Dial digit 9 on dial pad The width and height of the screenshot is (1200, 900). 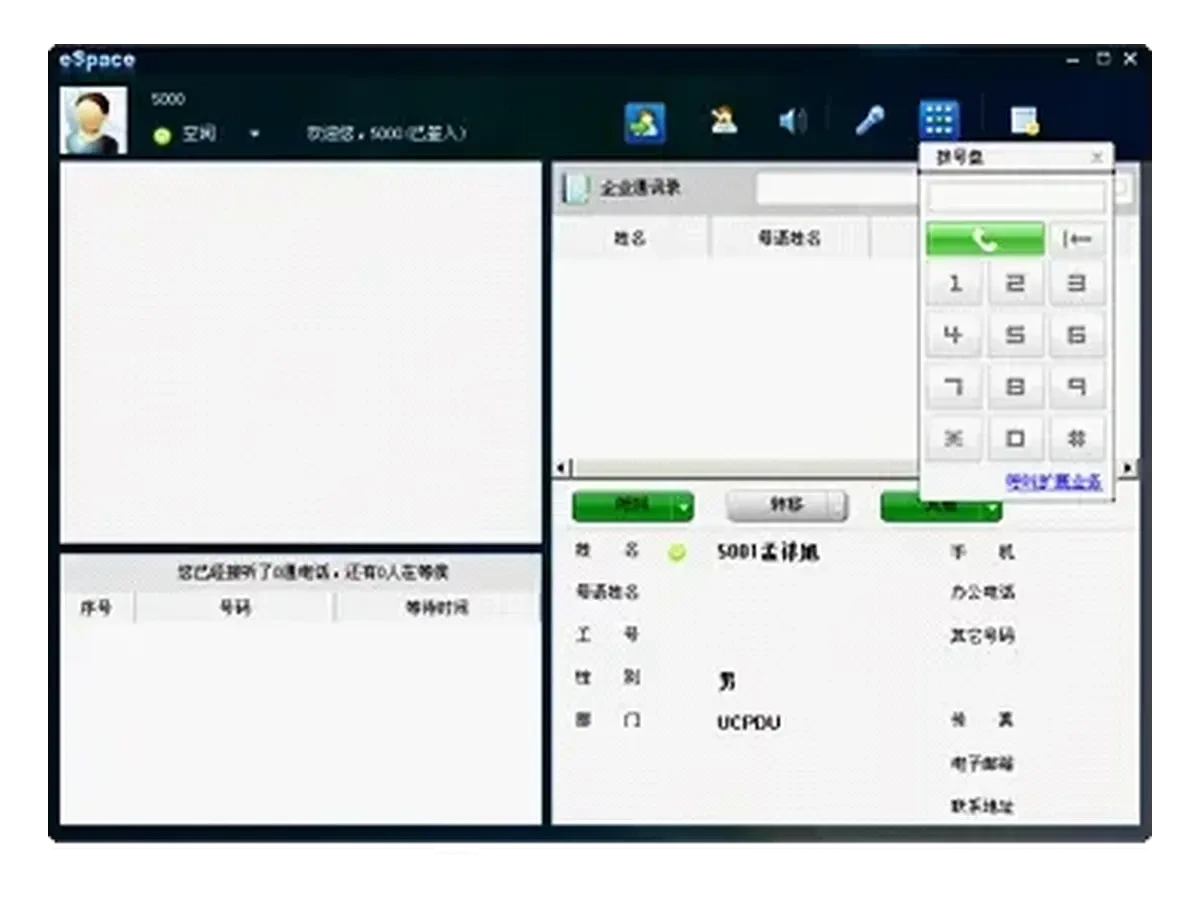tap(1077, 387)
